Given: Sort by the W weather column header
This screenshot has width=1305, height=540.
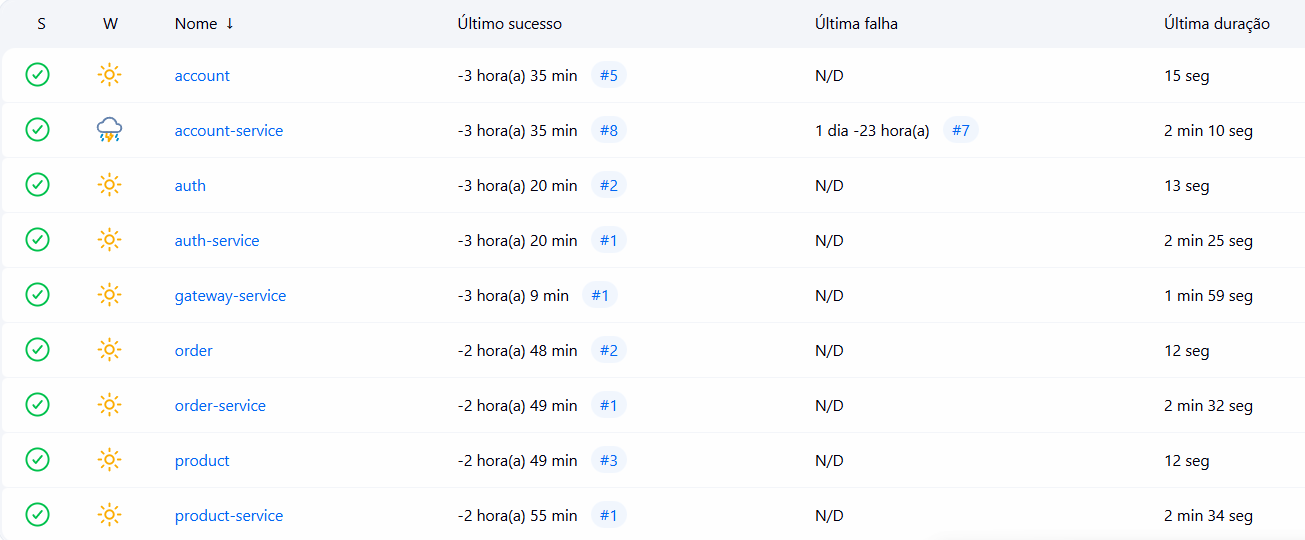Looking at the screenshot, I should 110,24.
